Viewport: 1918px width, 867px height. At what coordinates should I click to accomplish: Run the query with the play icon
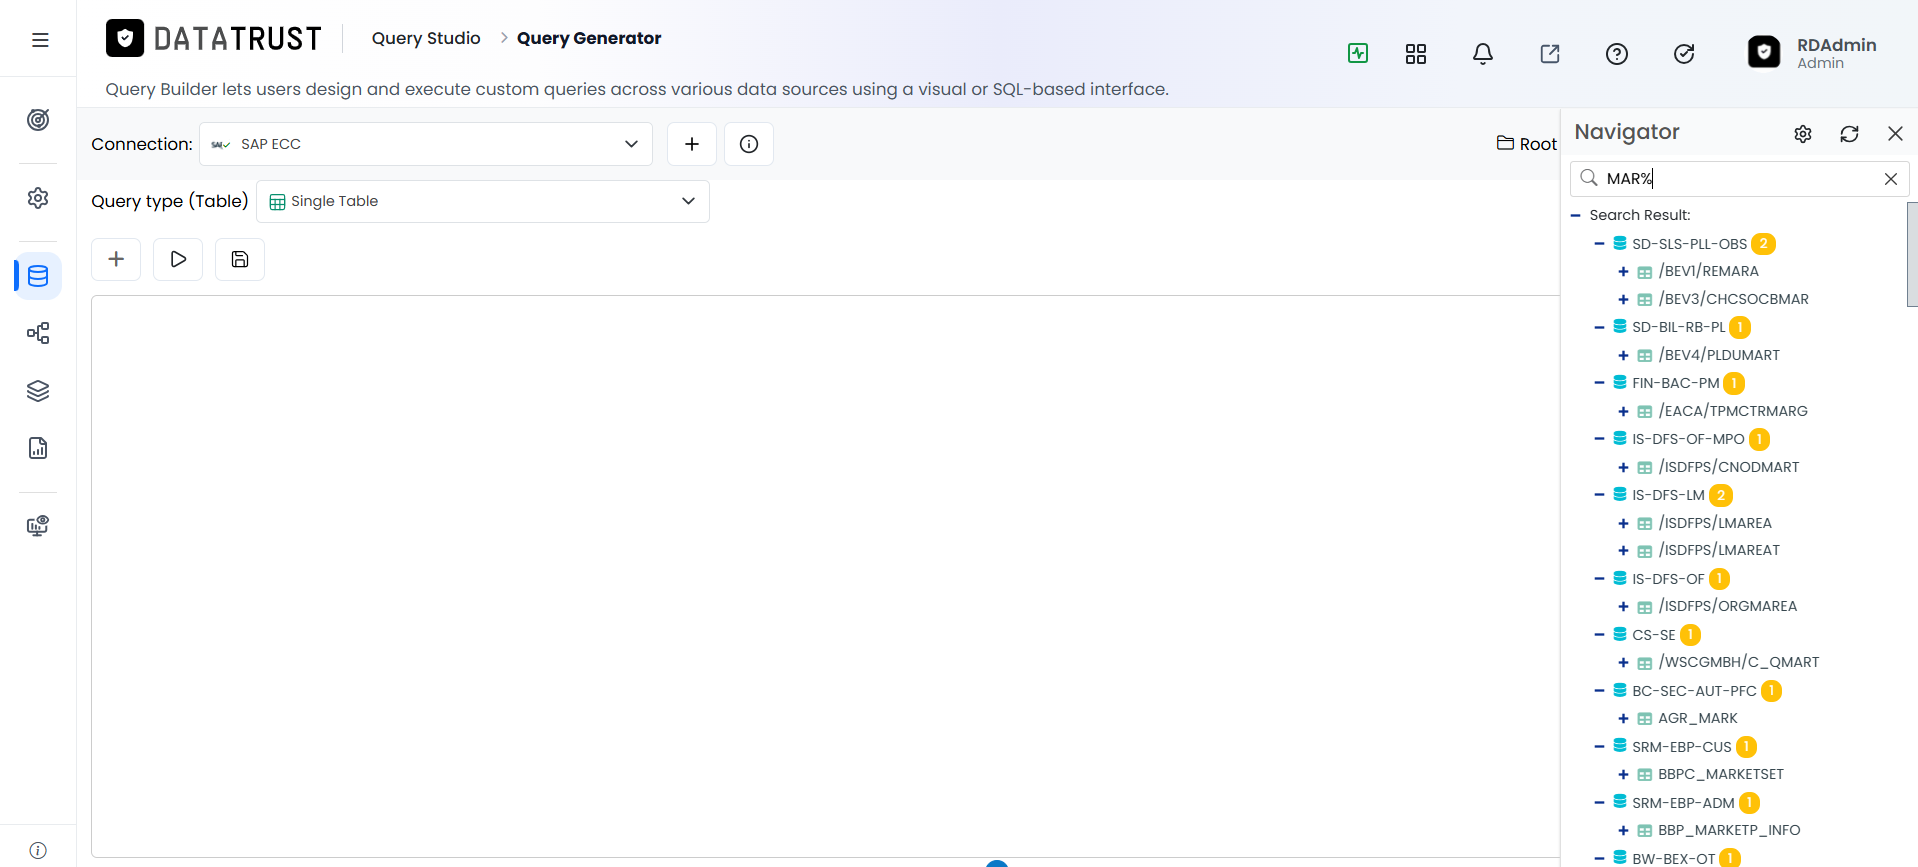point(178,259)
